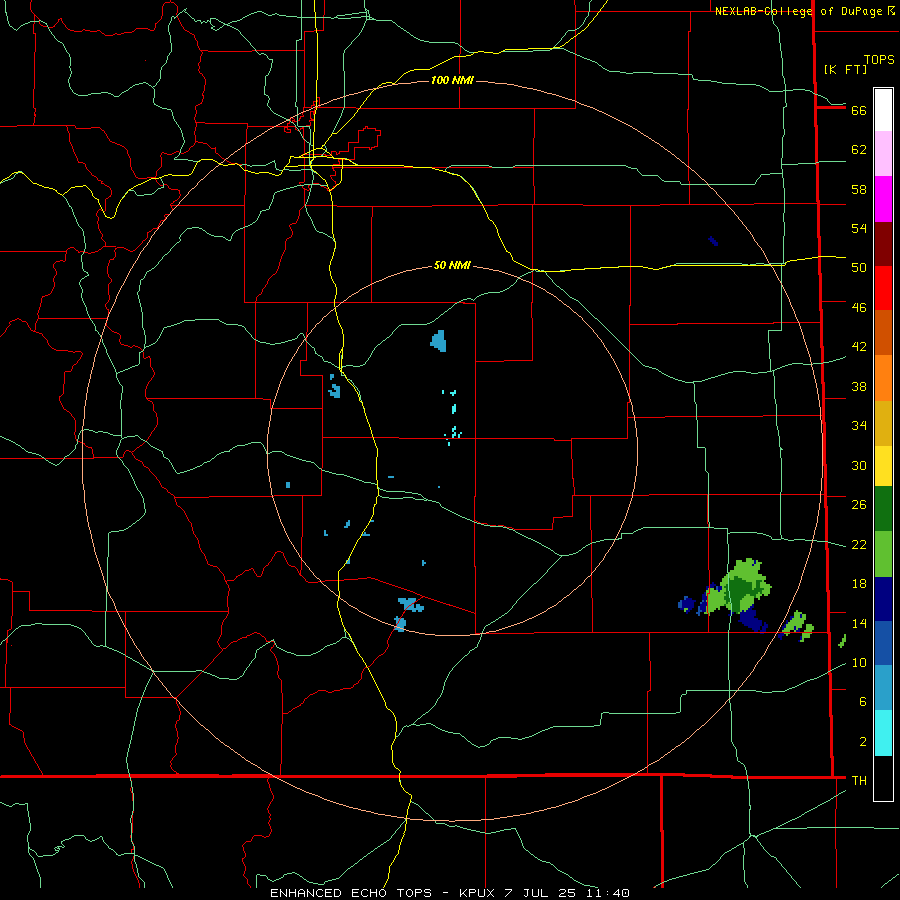This screenshot has width=900, height=900.
Task: Click the 42 value on the scale
Action: [859, 347]
